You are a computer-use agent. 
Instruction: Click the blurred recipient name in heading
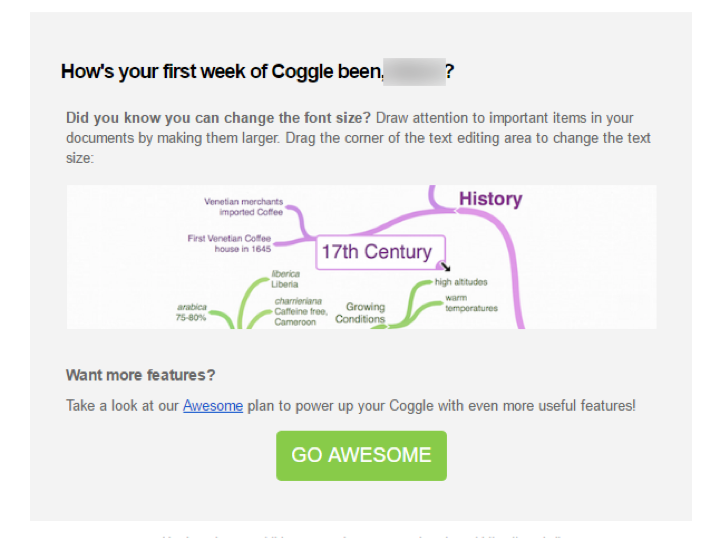pyautogui.click(x=414, y=71)
